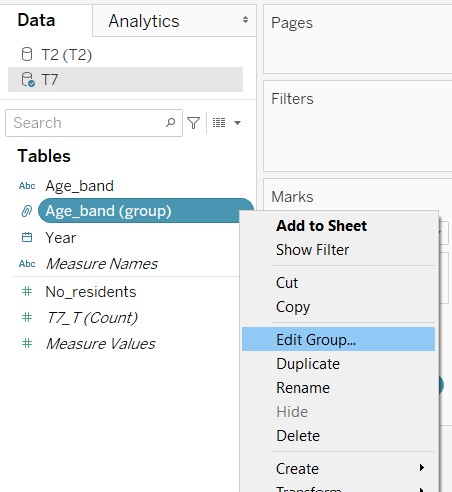Select the Age_band field
The height and width of the screenshot is (492, 452).
pyautogui.click(x=80, y=186)
